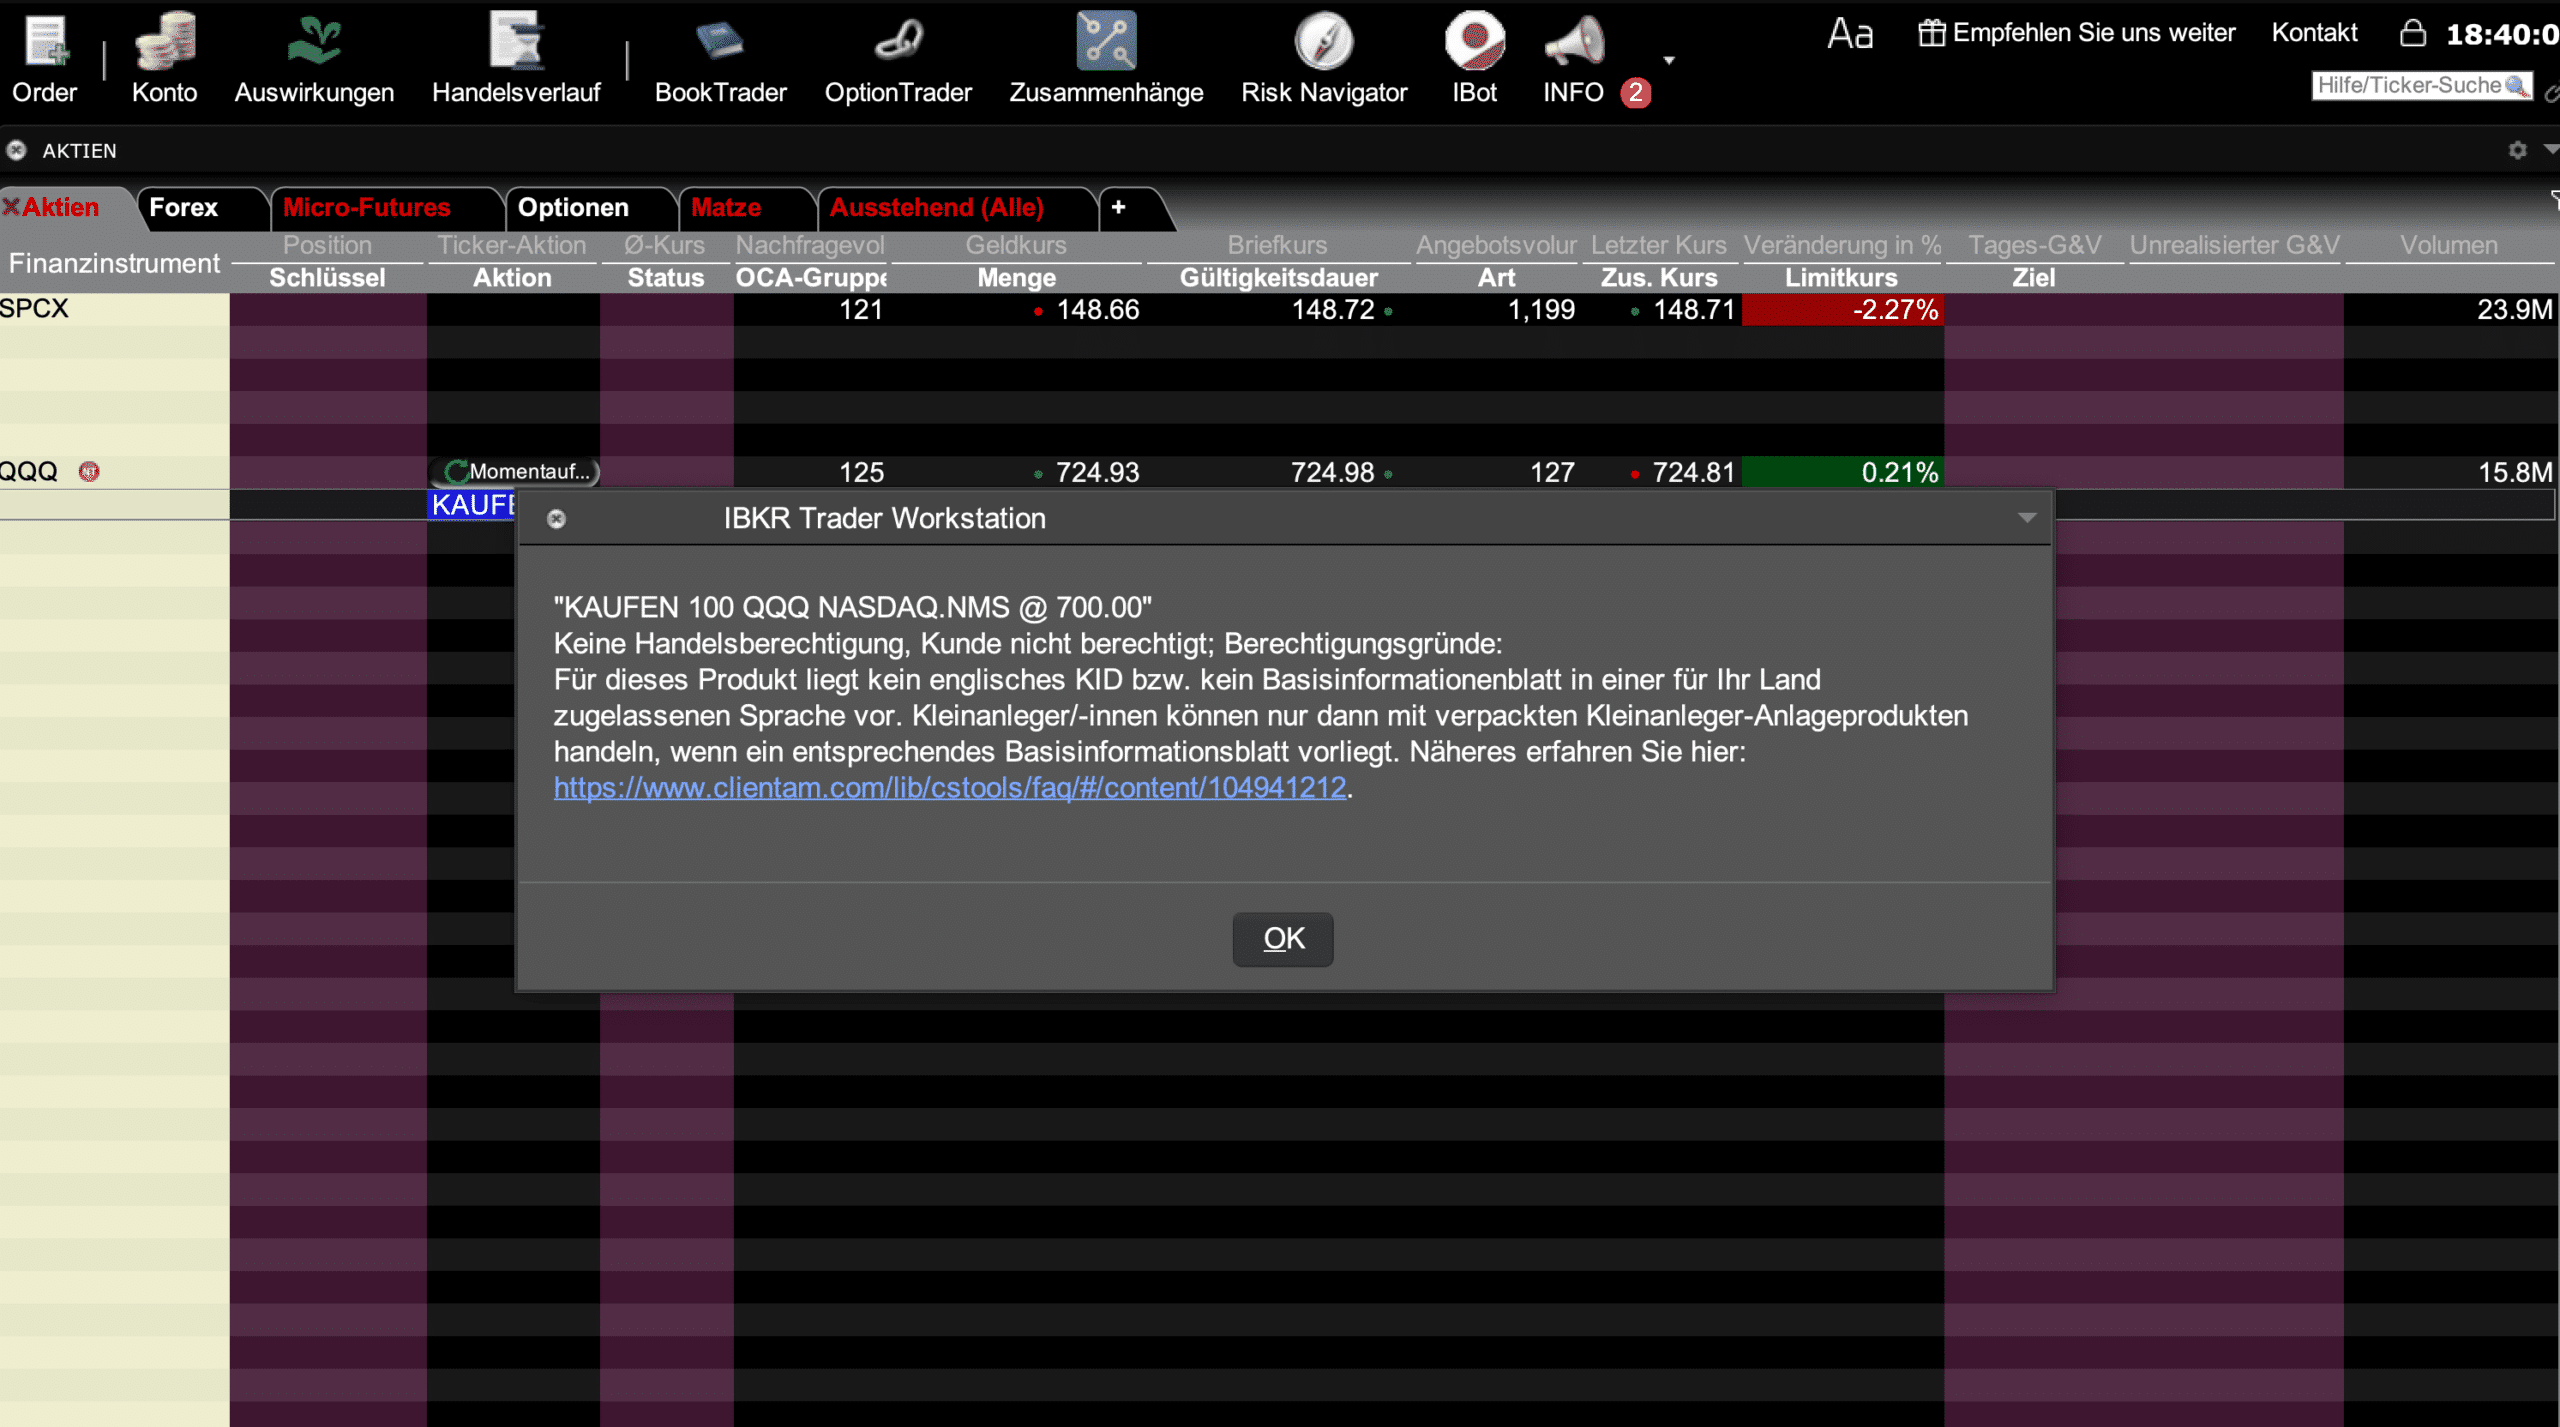Close the Aktien tab with red X
This screenshot has width=2560, height=1427.
pyautogui.click(x=11, y=207)
